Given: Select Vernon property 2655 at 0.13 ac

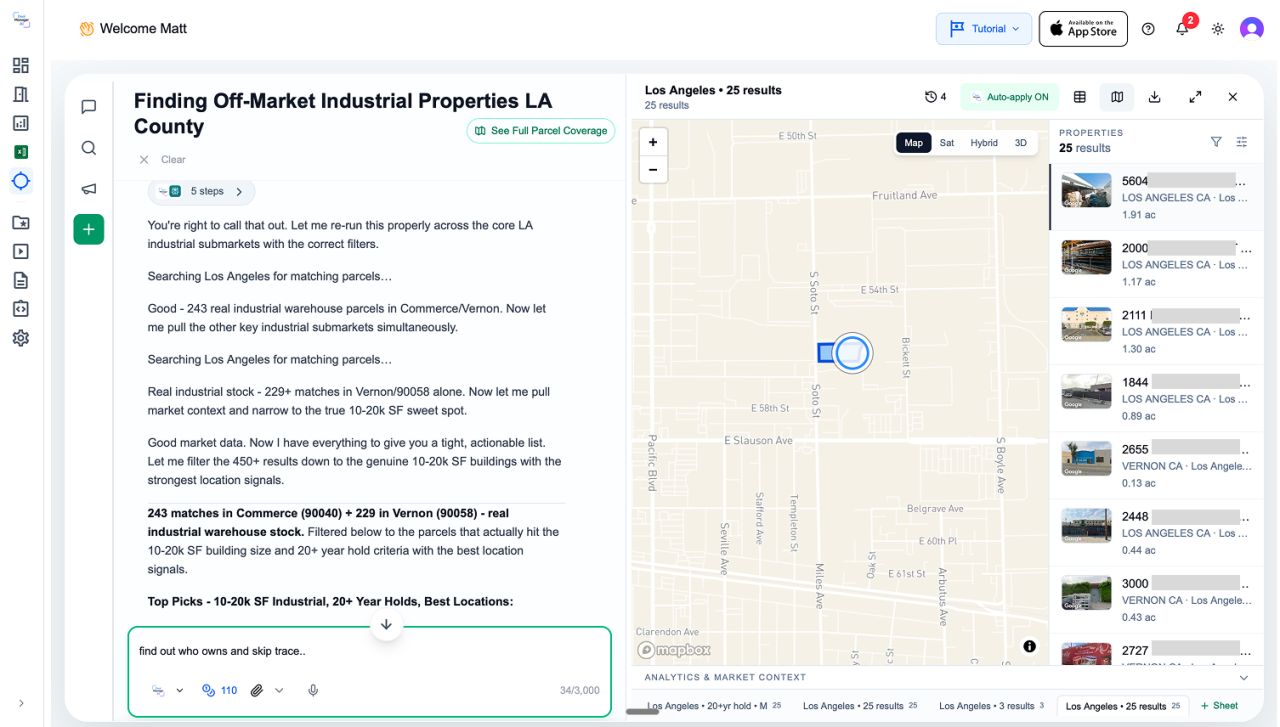Looking at the screenshot, I should tap(1157, 465).
